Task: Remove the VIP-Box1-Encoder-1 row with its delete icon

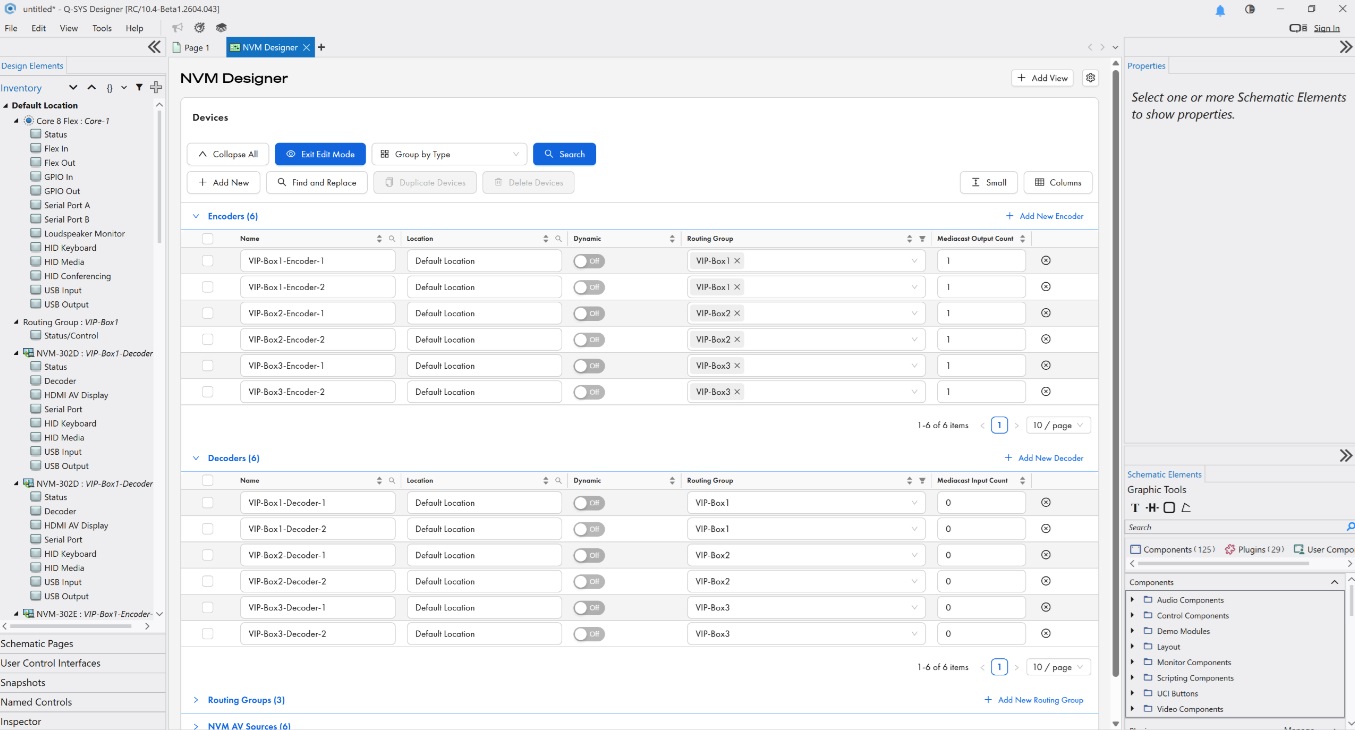Action: [x=1046, y=261]
